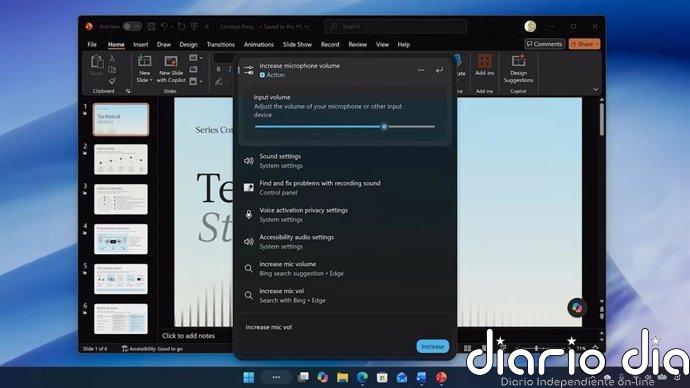The width and height of the screenshot is (690, 388).
Task: Open Task View on the taskbar
Action: 303,377
